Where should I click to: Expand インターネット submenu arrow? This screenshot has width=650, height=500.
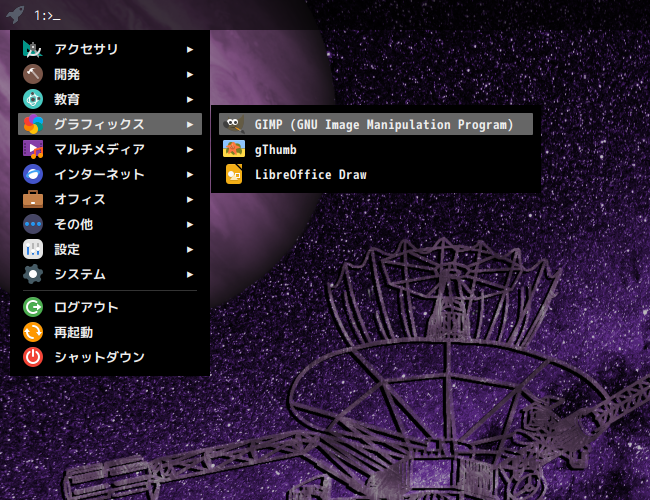click(190, 175)
